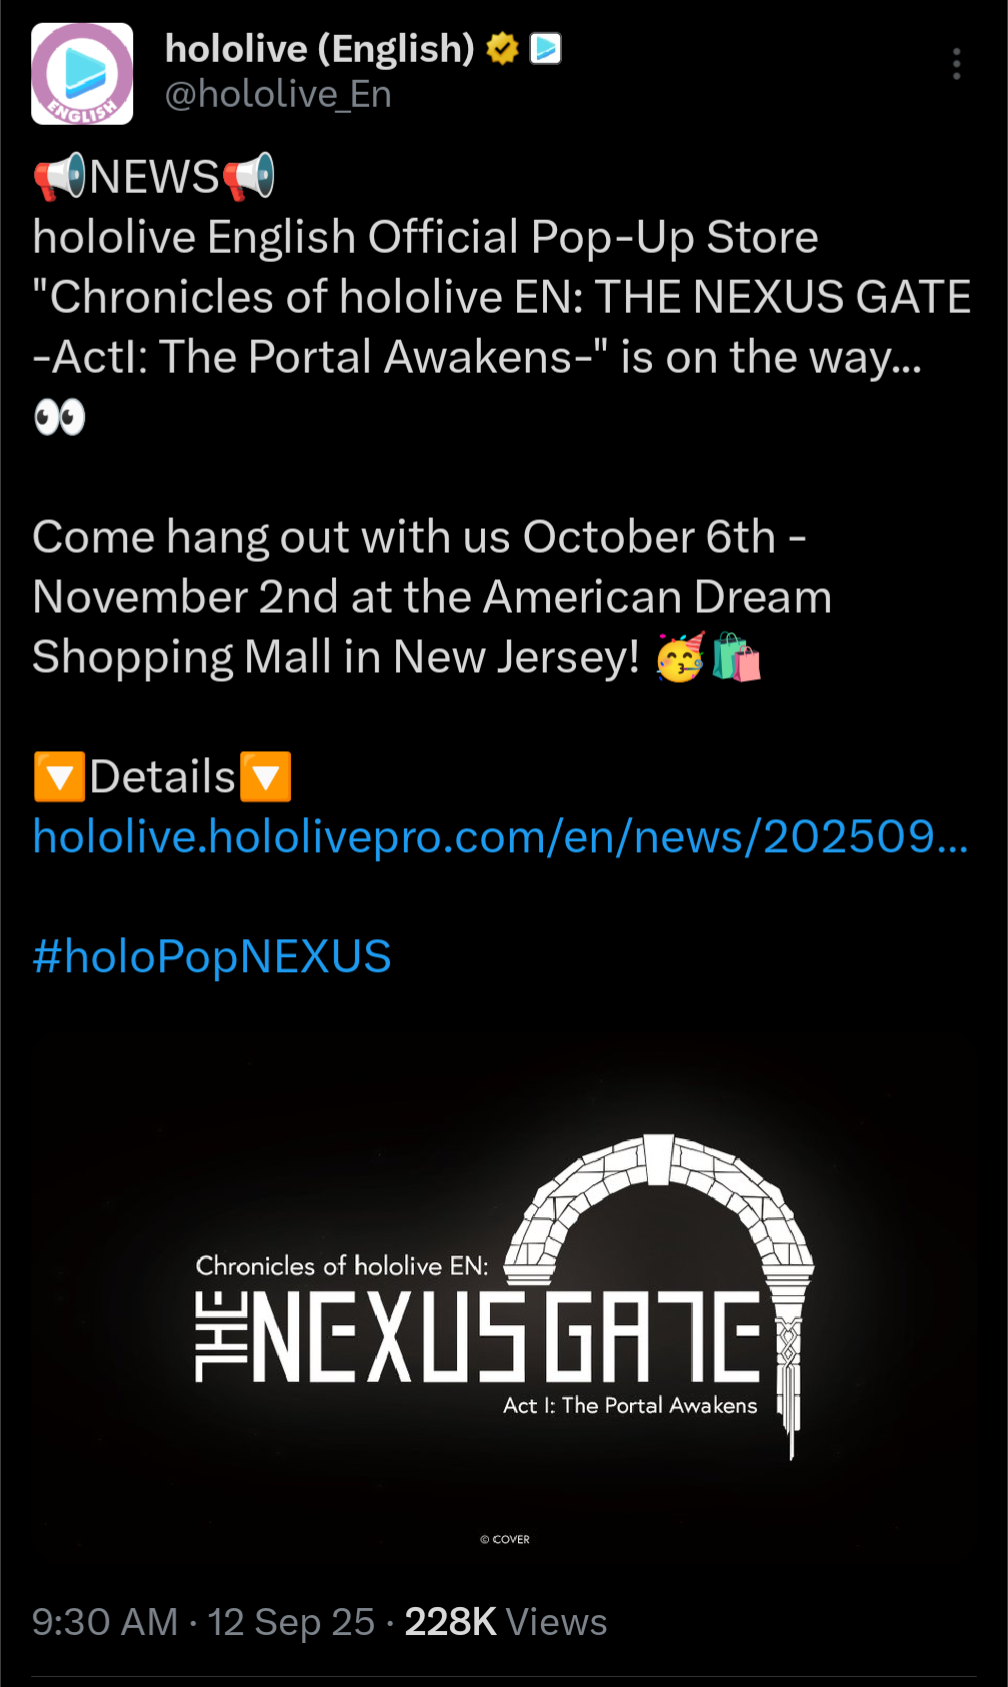
Task: Tap the blue hololive affiliate badge
Action: coord(545,48)
